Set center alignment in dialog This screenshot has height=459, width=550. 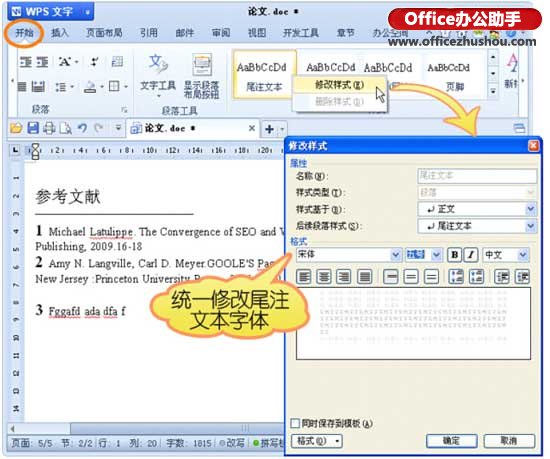(323, 277)
